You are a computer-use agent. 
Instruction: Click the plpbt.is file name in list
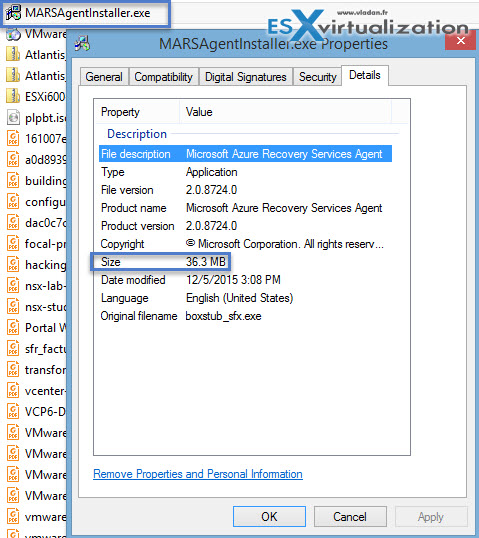coord(45,118)
